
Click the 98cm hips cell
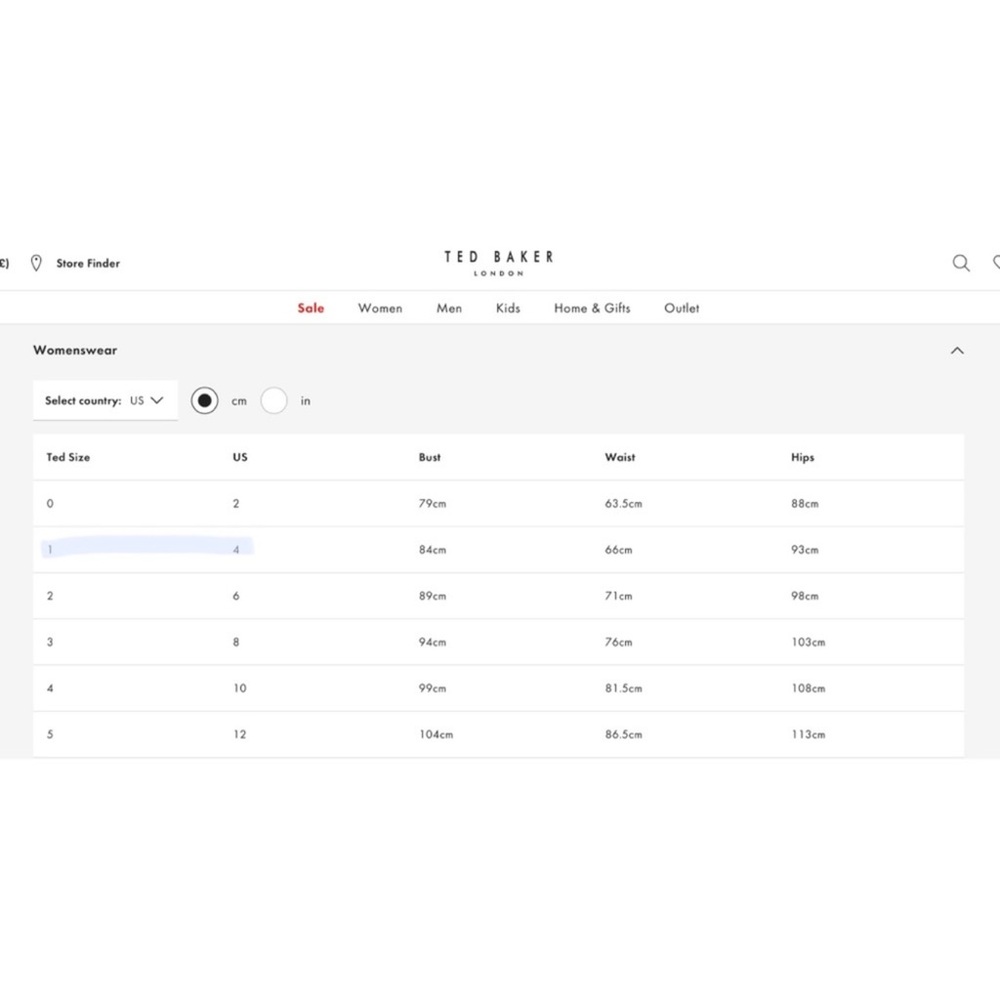click(x=805, y=596)
